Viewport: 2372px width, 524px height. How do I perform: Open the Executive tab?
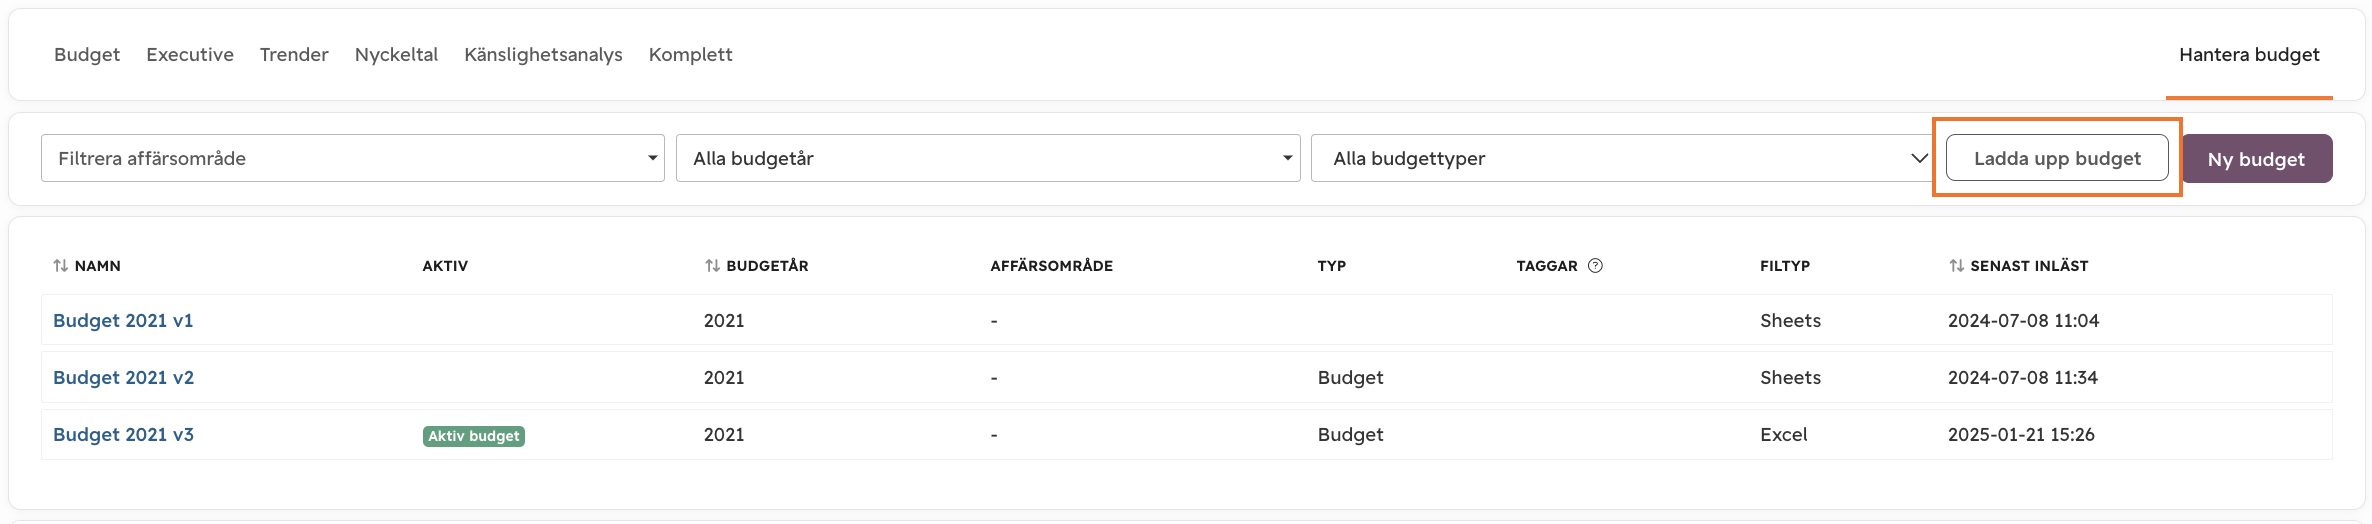pyautogui.click(x=190, y=55)
